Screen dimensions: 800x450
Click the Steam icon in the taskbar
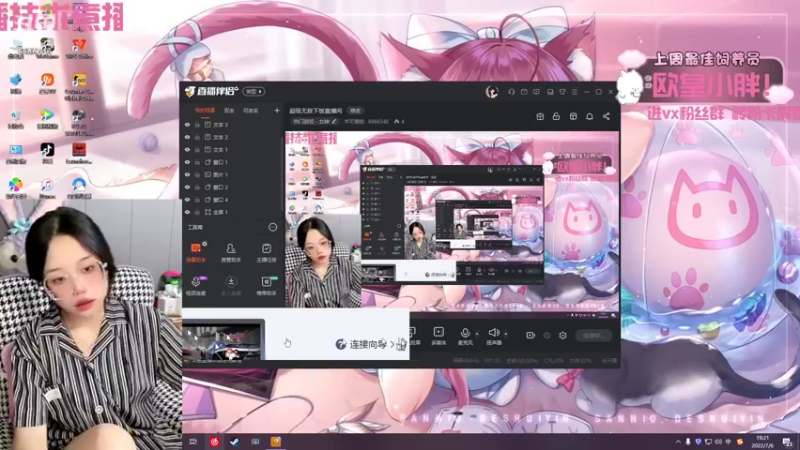(235, 442)
